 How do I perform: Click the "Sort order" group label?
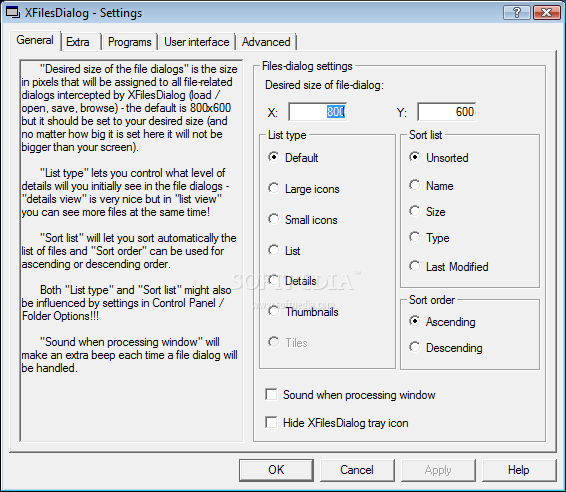(x=432, y=300)
